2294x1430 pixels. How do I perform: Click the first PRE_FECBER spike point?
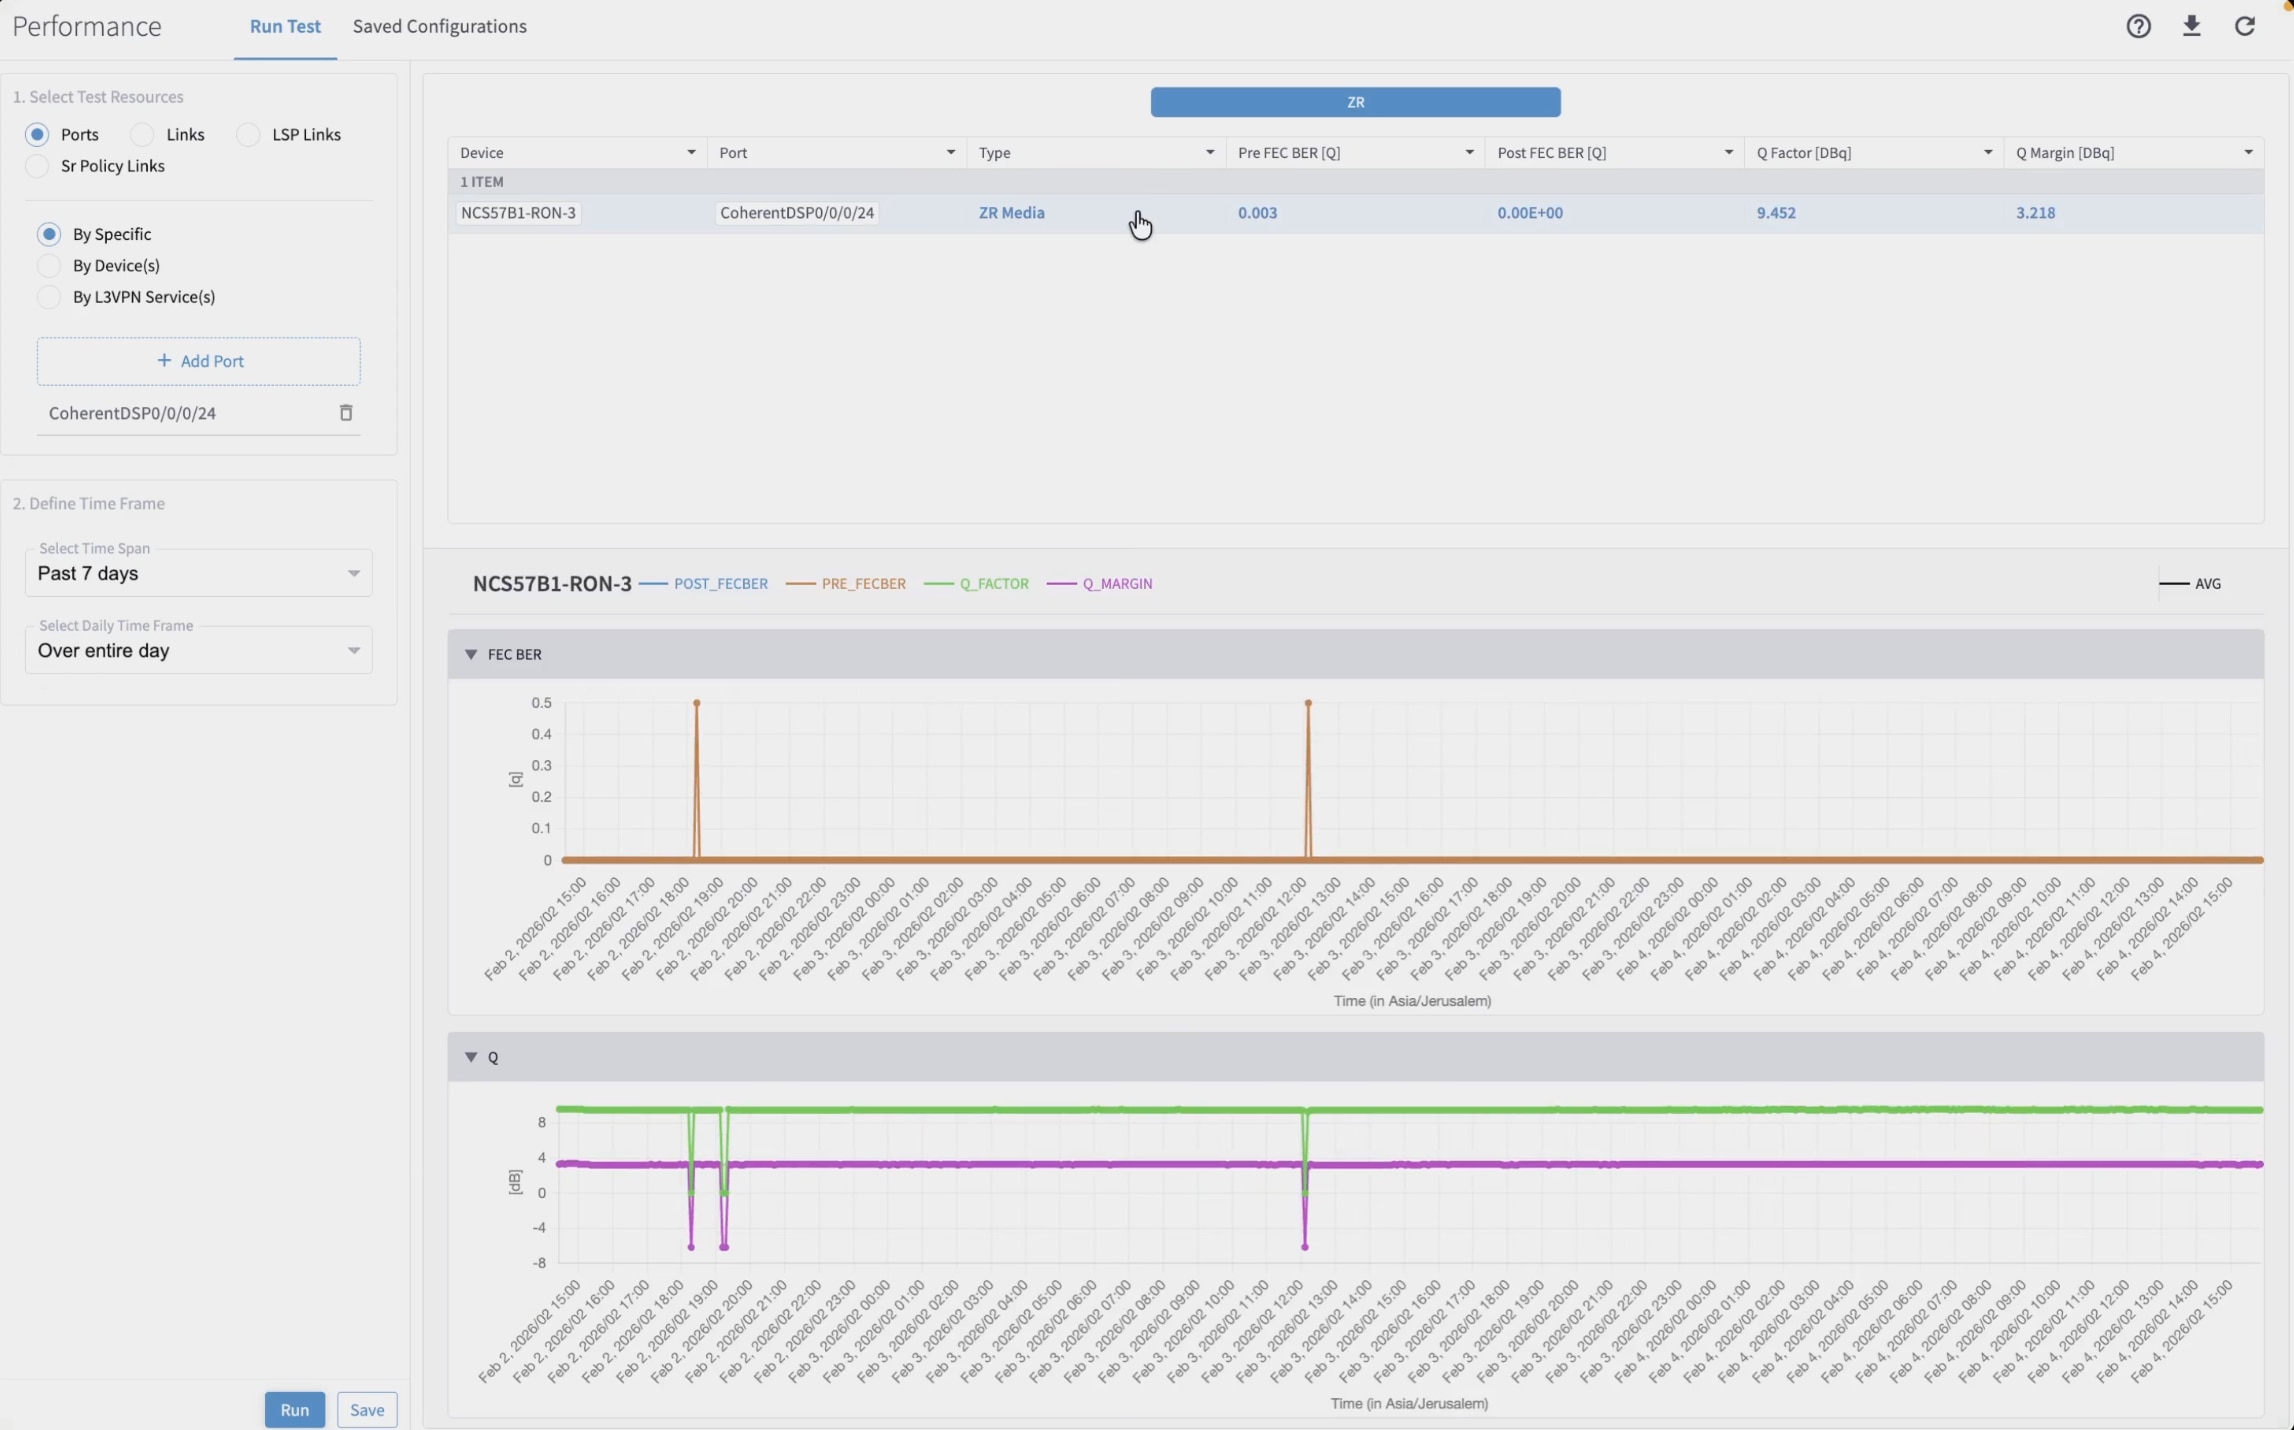pos(697,703)
